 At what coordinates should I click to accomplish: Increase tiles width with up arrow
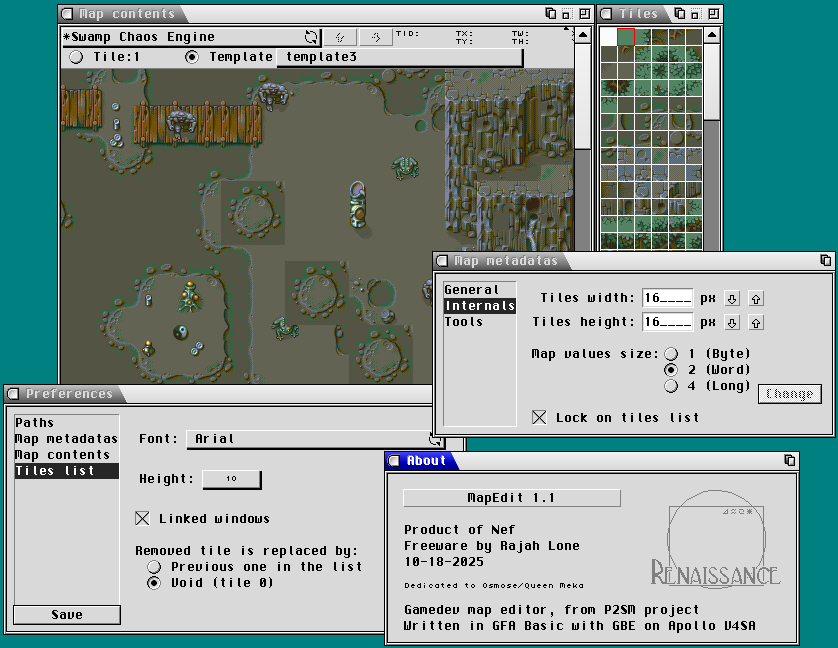(x=756, y=298)
